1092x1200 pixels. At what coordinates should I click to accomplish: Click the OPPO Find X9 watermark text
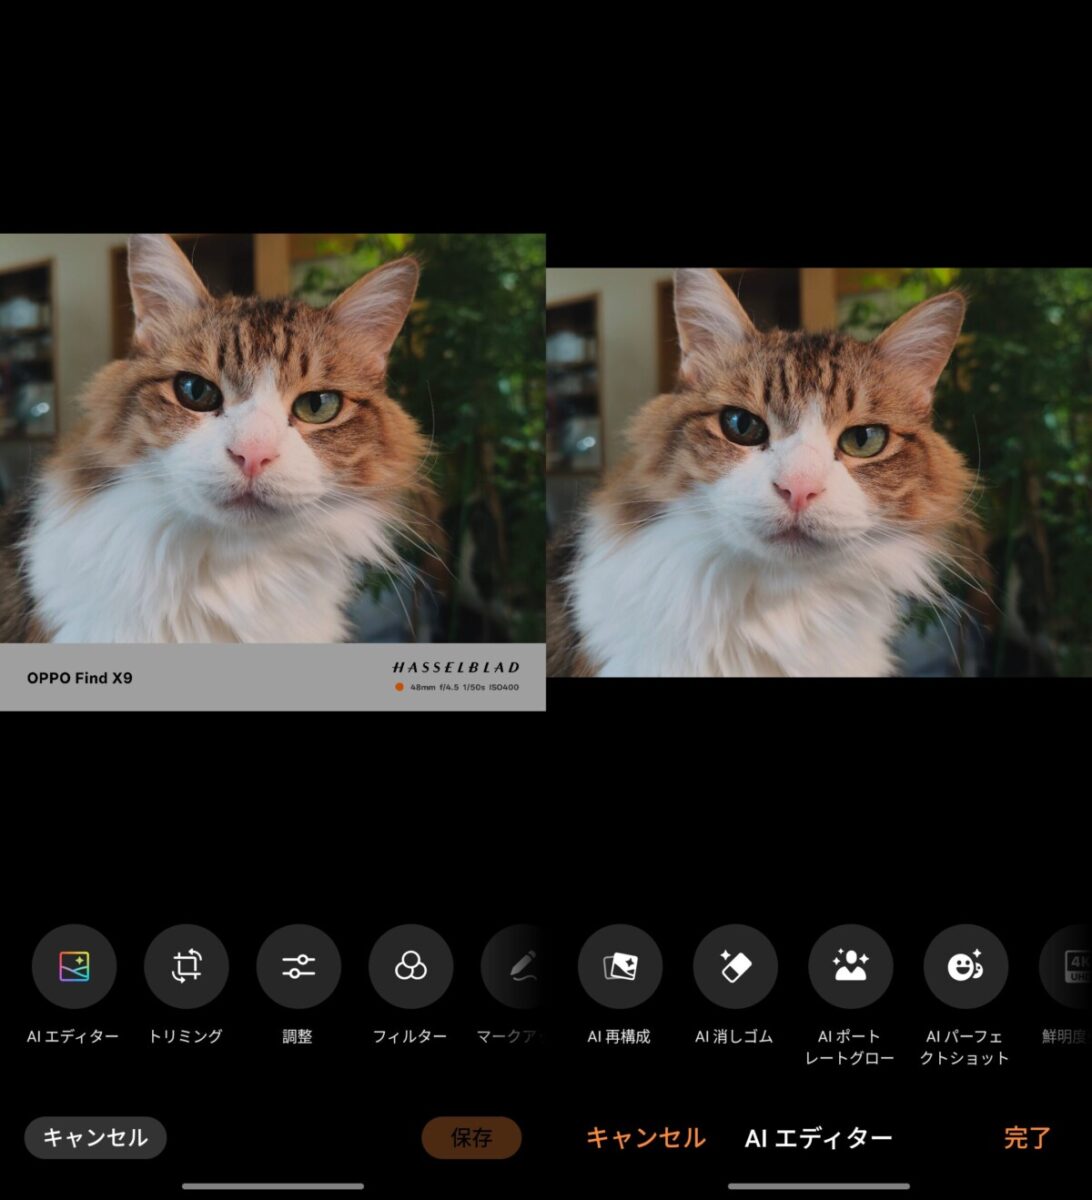(x=80, y=678)
